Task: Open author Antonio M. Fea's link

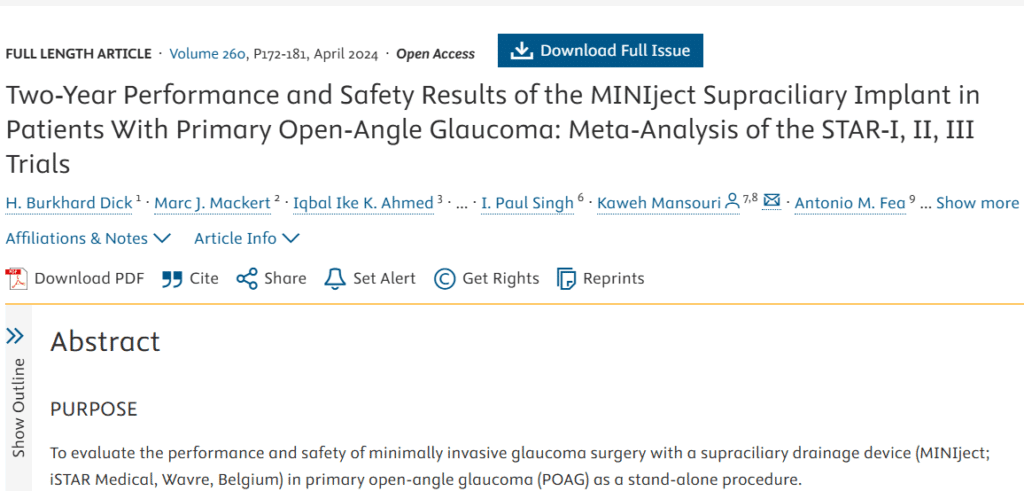Action: 850,203
